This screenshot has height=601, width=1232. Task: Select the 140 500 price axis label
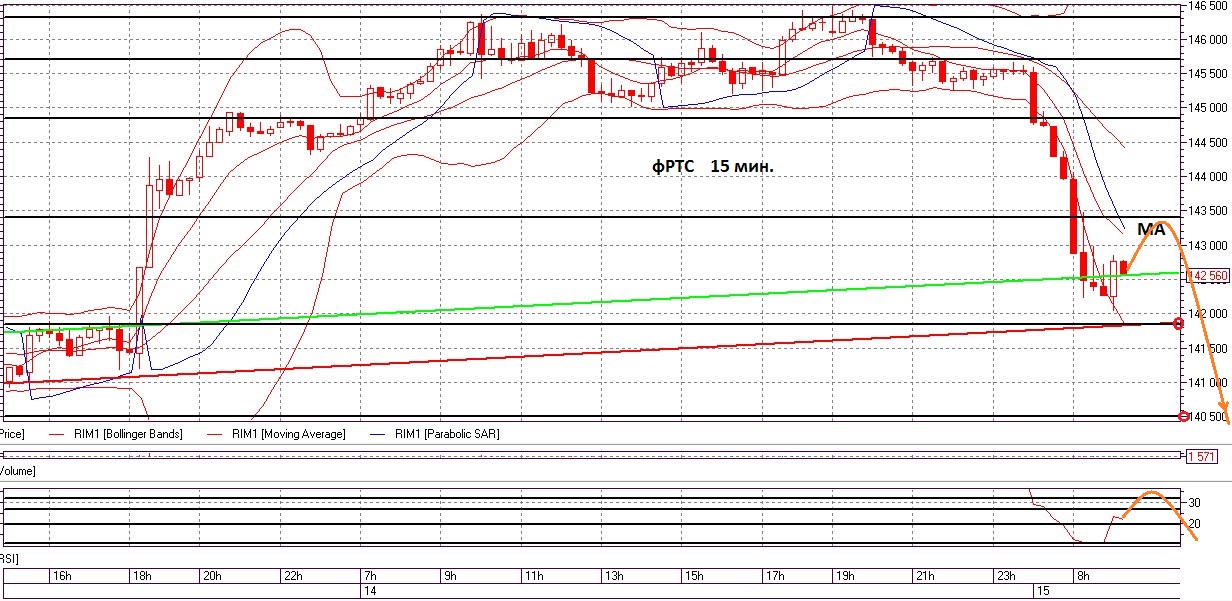(1208, 416)
